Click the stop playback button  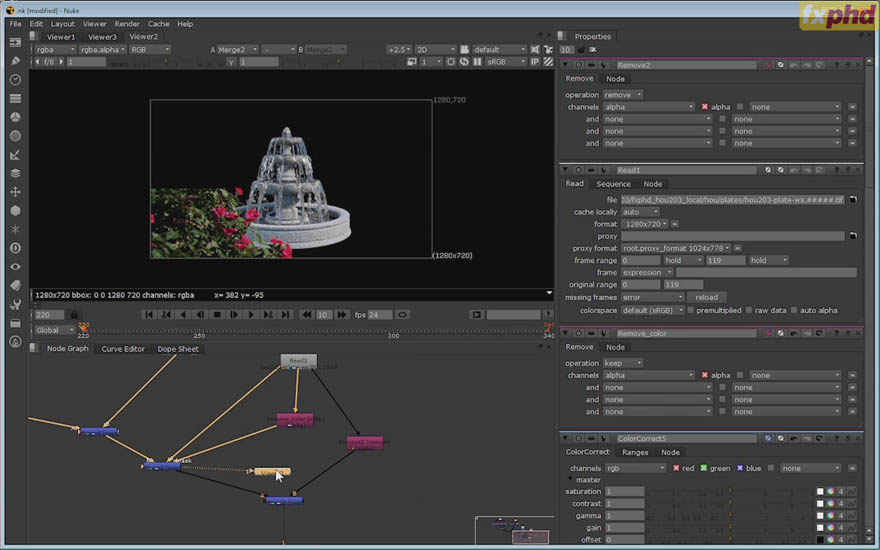[x=217, y=315]
